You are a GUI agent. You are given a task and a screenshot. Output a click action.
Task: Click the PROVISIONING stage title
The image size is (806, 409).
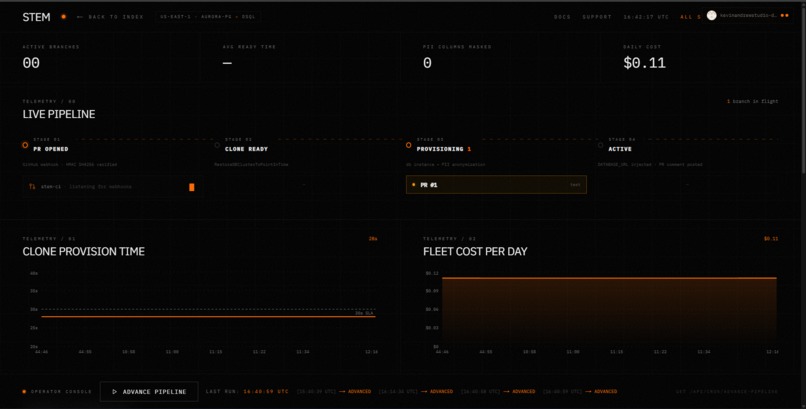[x=439, y=149]
